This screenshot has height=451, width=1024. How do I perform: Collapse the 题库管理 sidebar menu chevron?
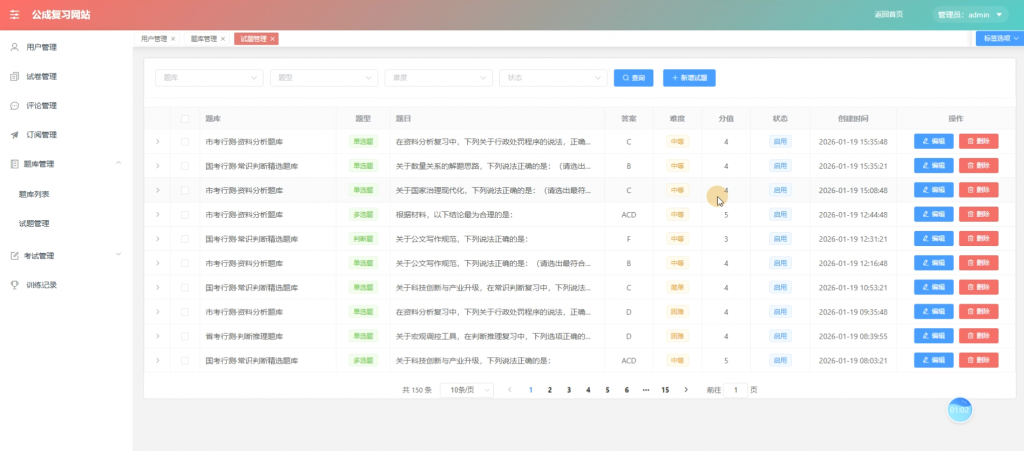[118, 163]
